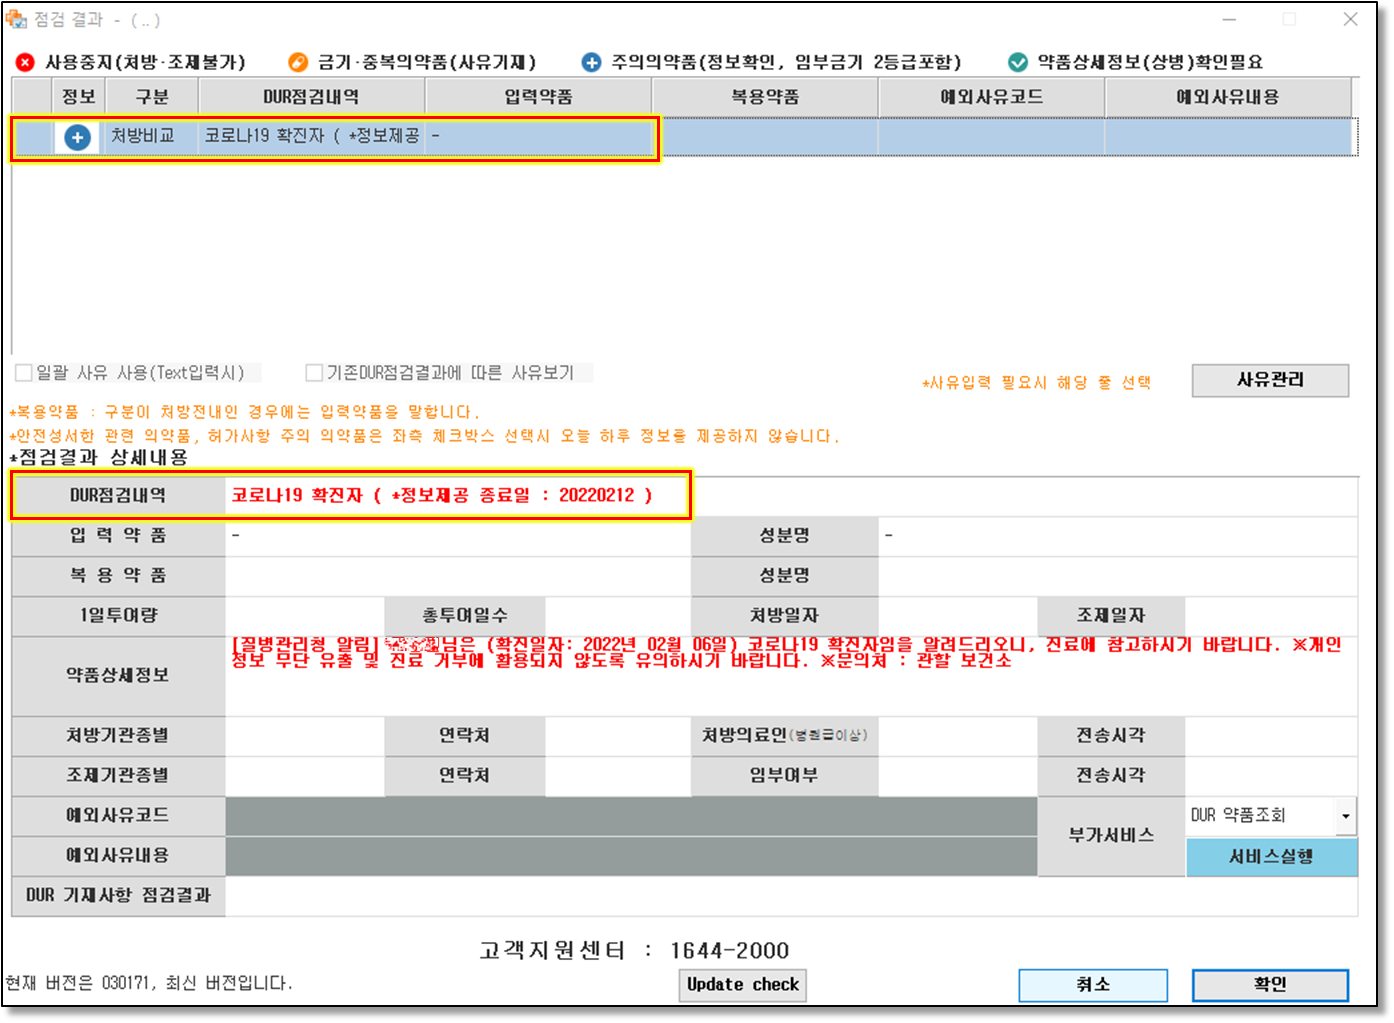Click the red 사용중지 legend icon
The image size is (1394, 1023).
25,62
